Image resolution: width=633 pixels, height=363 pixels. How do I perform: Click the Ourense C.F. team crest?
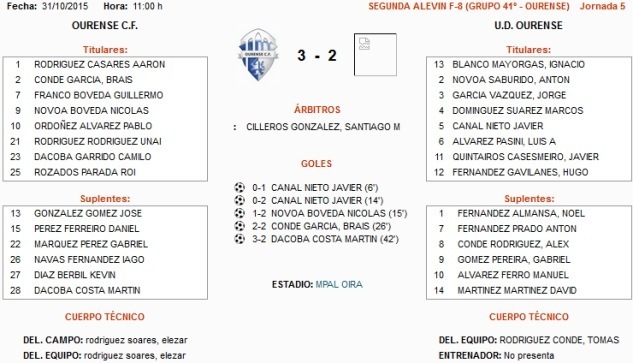[x=258, y=55]
